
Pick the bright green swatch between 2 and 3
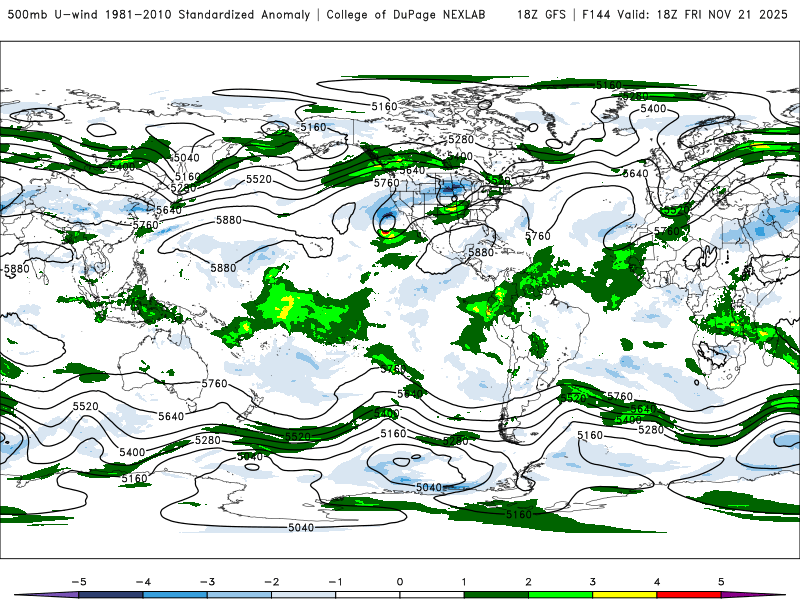tap(561, 595)
